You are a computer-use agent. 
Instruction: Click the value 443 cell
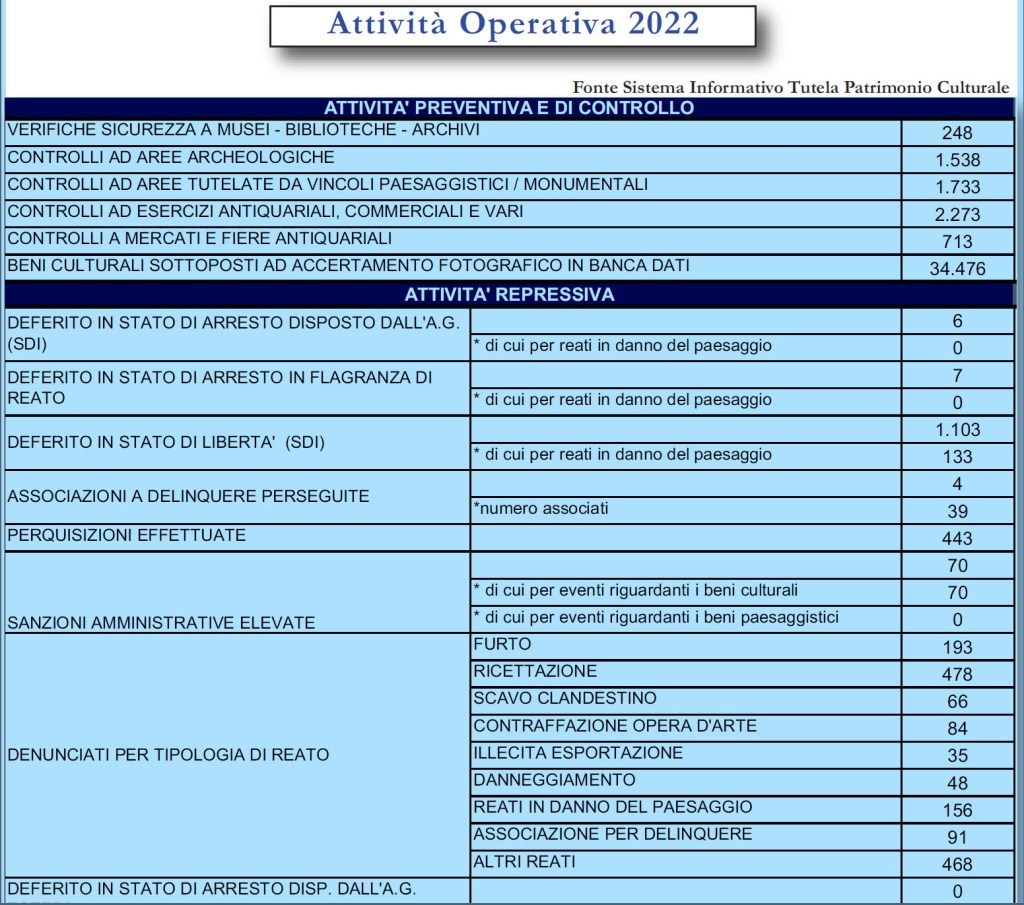pyautogui.click(x=957, y=538)
